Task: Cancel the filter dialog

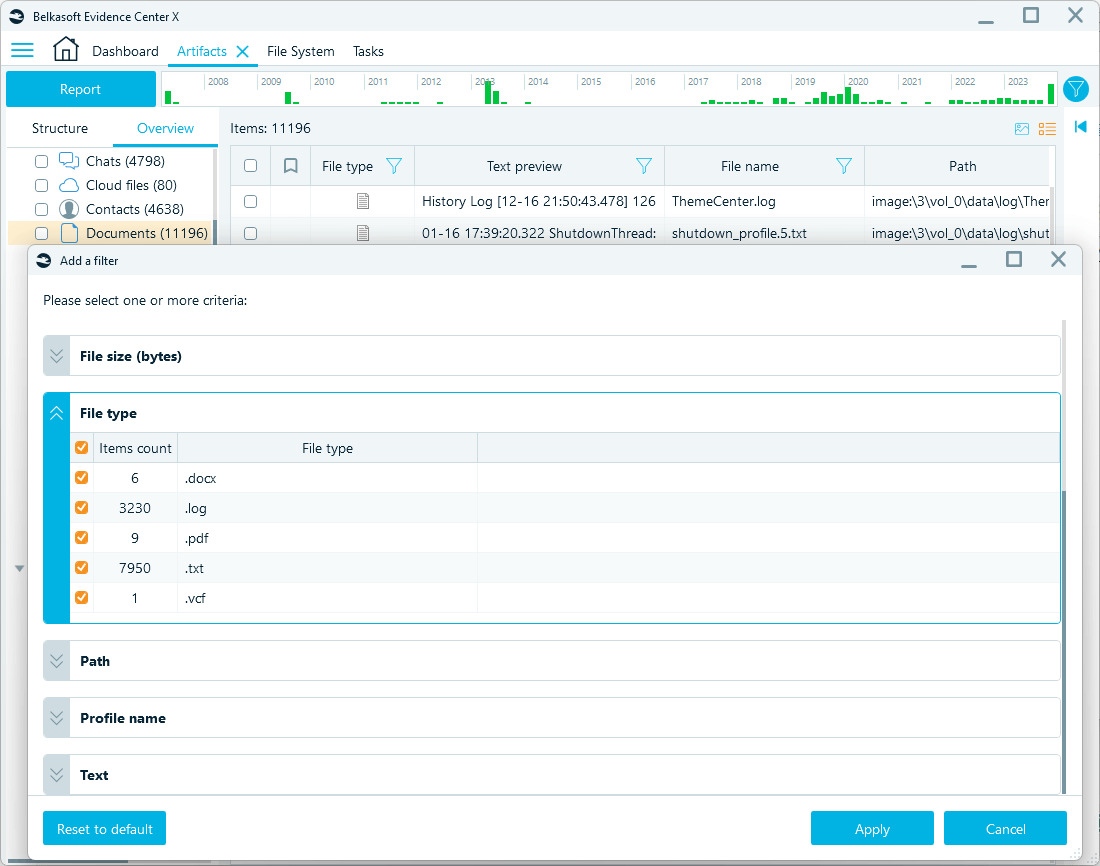Action: 1005,829
